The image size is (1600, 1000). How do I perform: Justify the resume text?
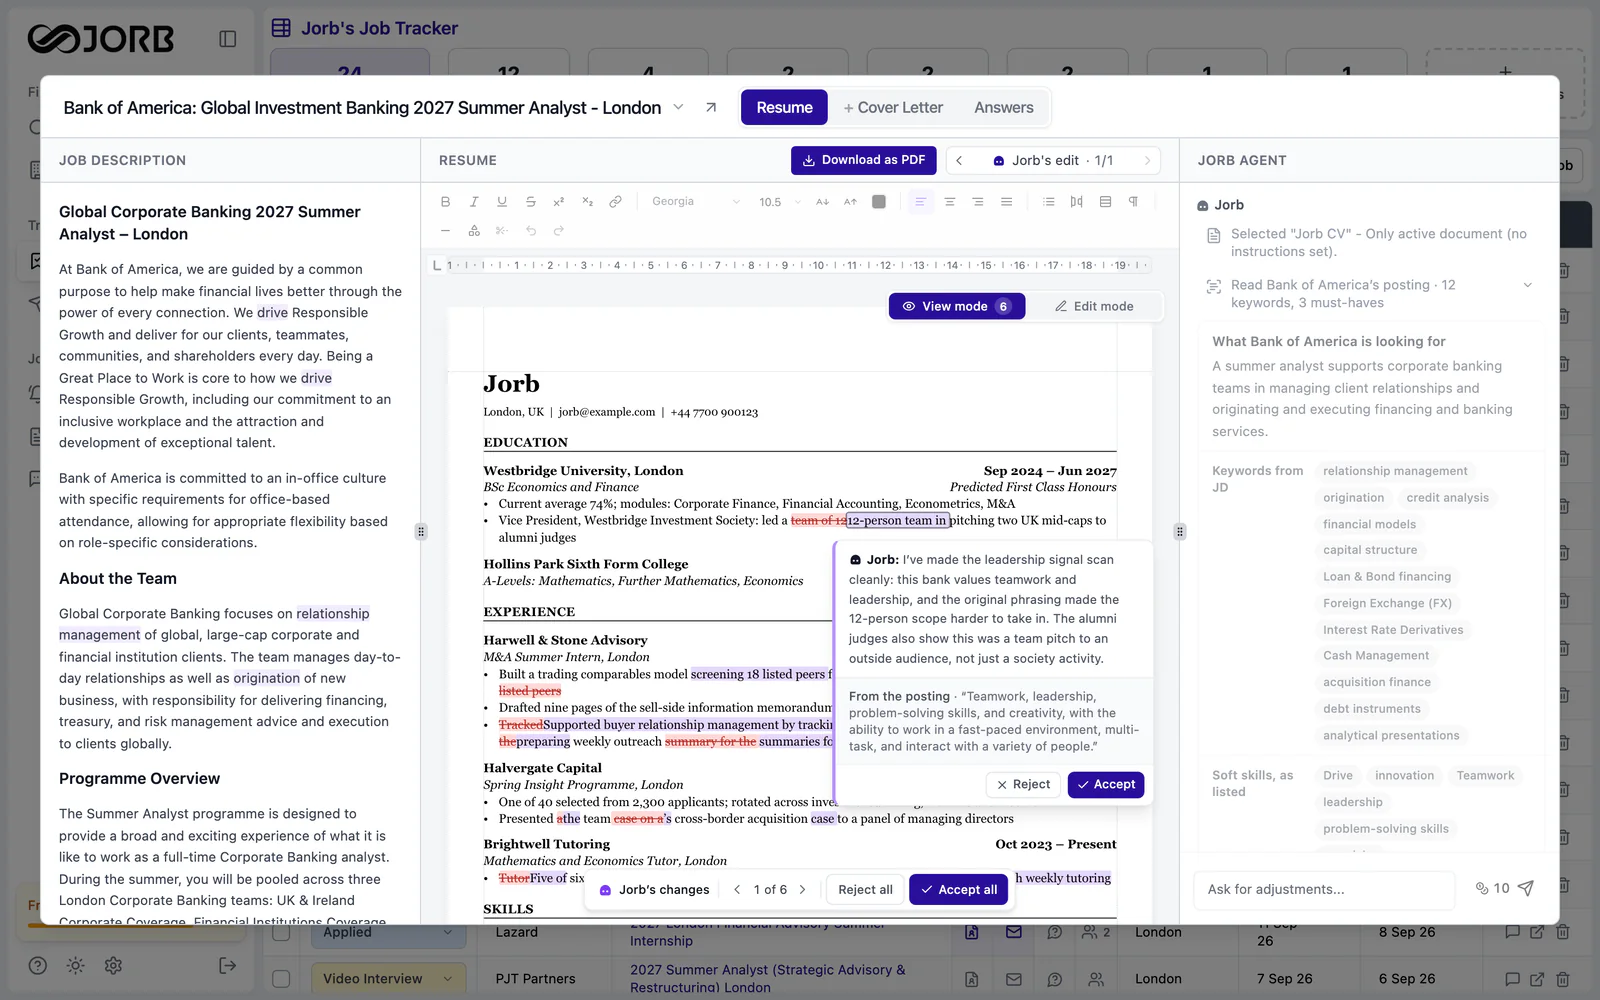click(1006, 202)
